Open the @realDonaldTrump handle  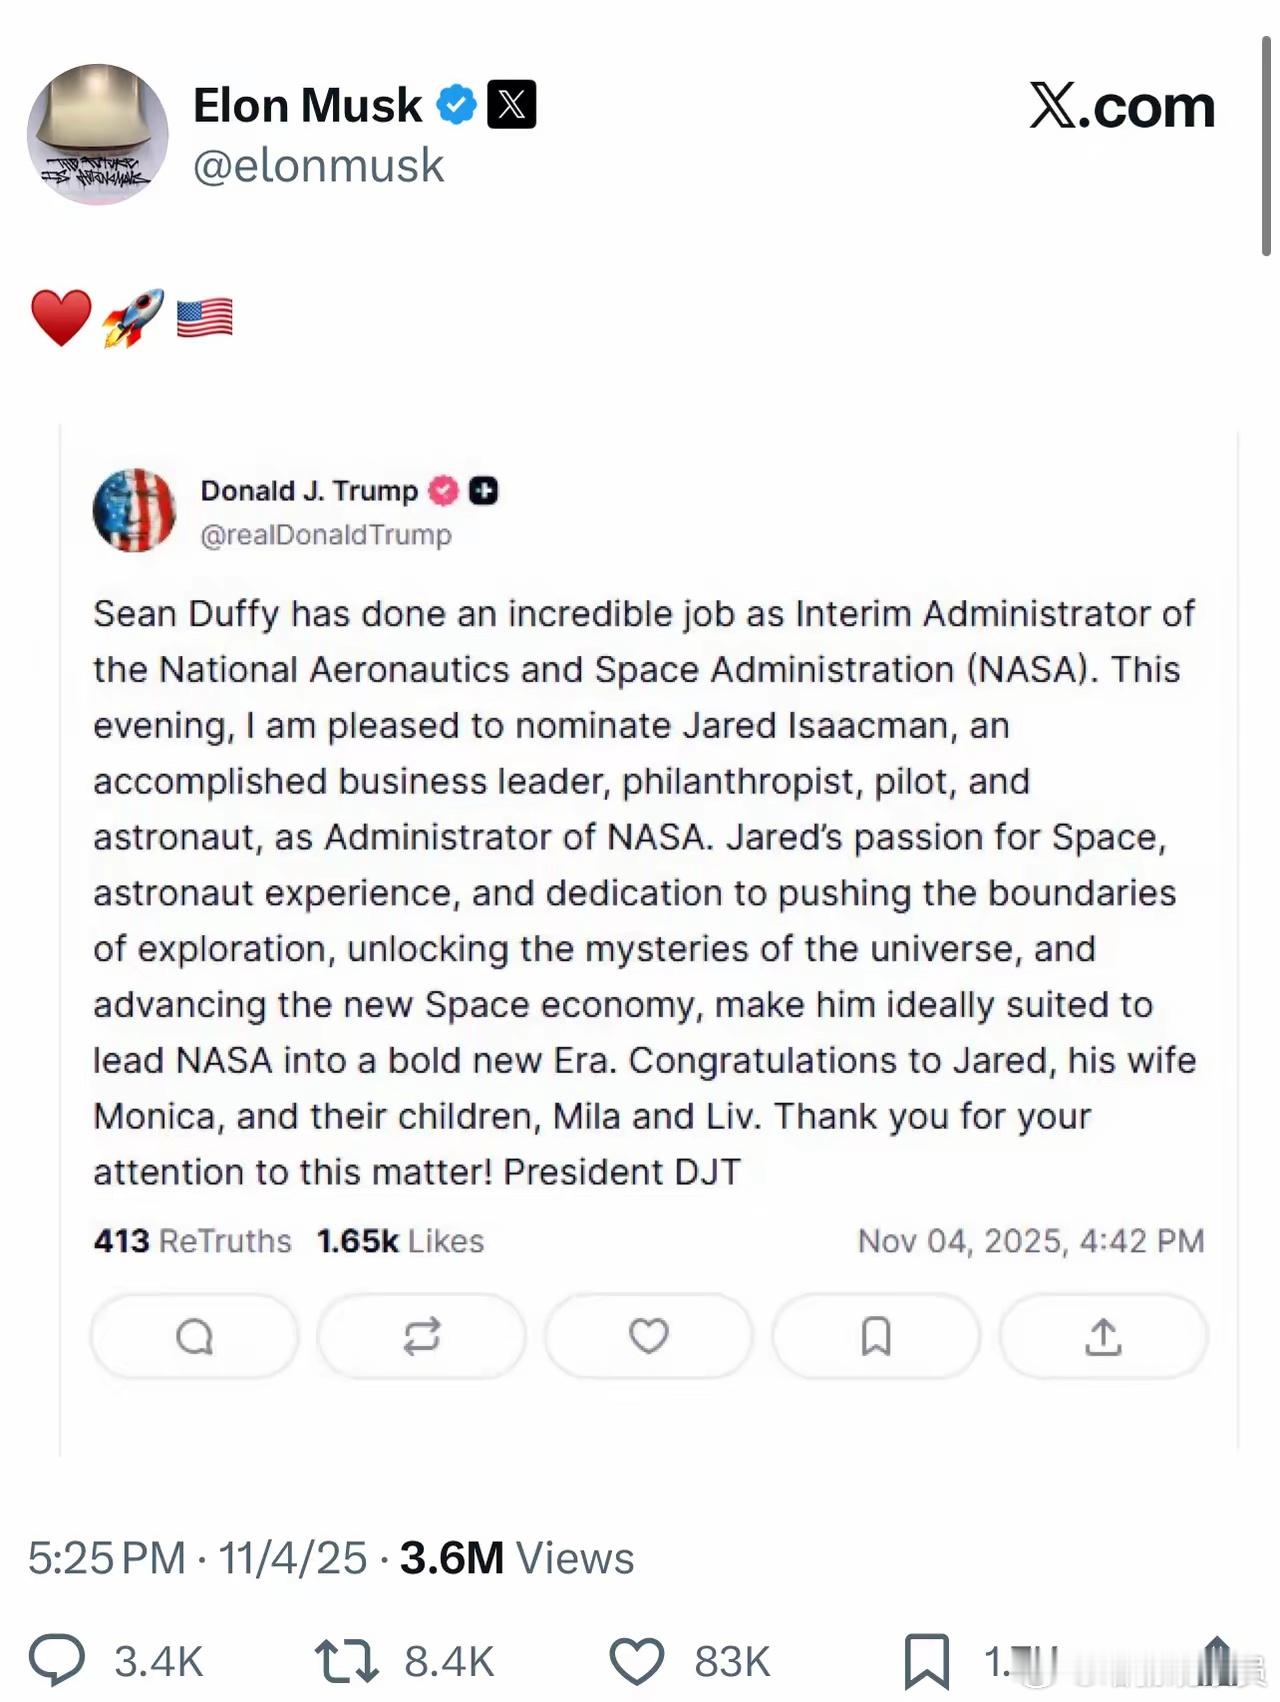point(326,535)
